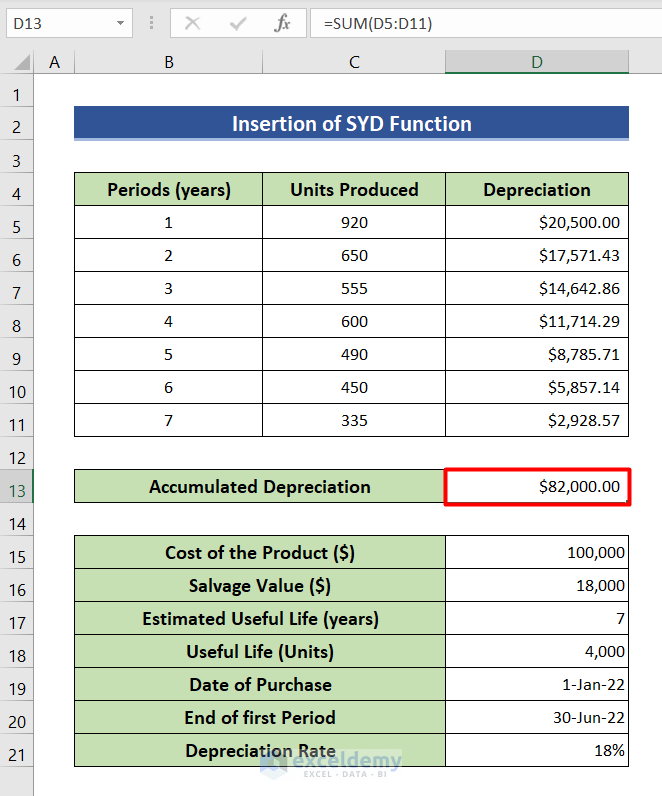662x796 pixels.
Task: Click in the formula bar input
Action: pos(480,23)
